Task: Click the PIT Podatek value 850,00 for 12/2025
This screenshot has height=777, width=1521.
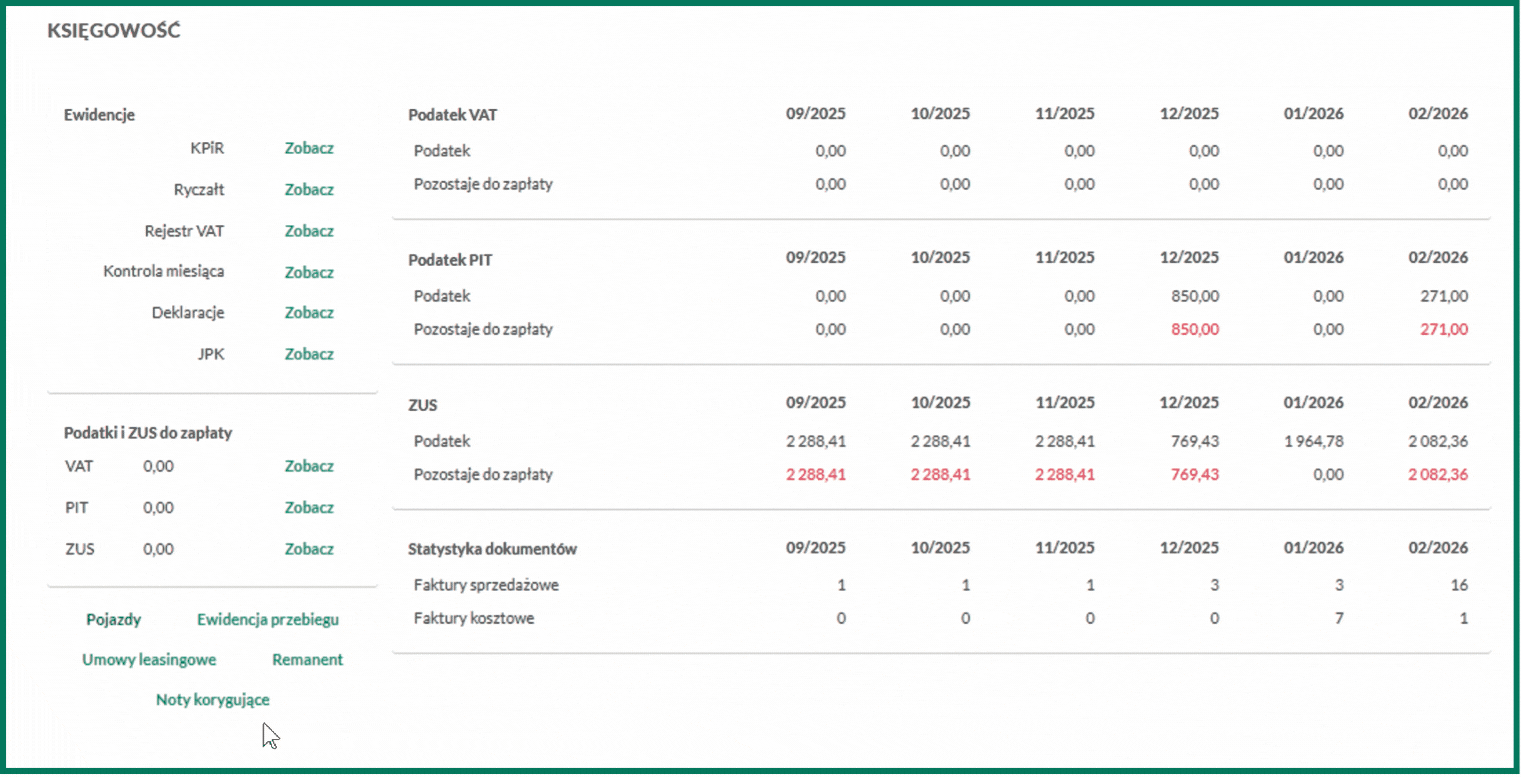Action: [1195, 297]
